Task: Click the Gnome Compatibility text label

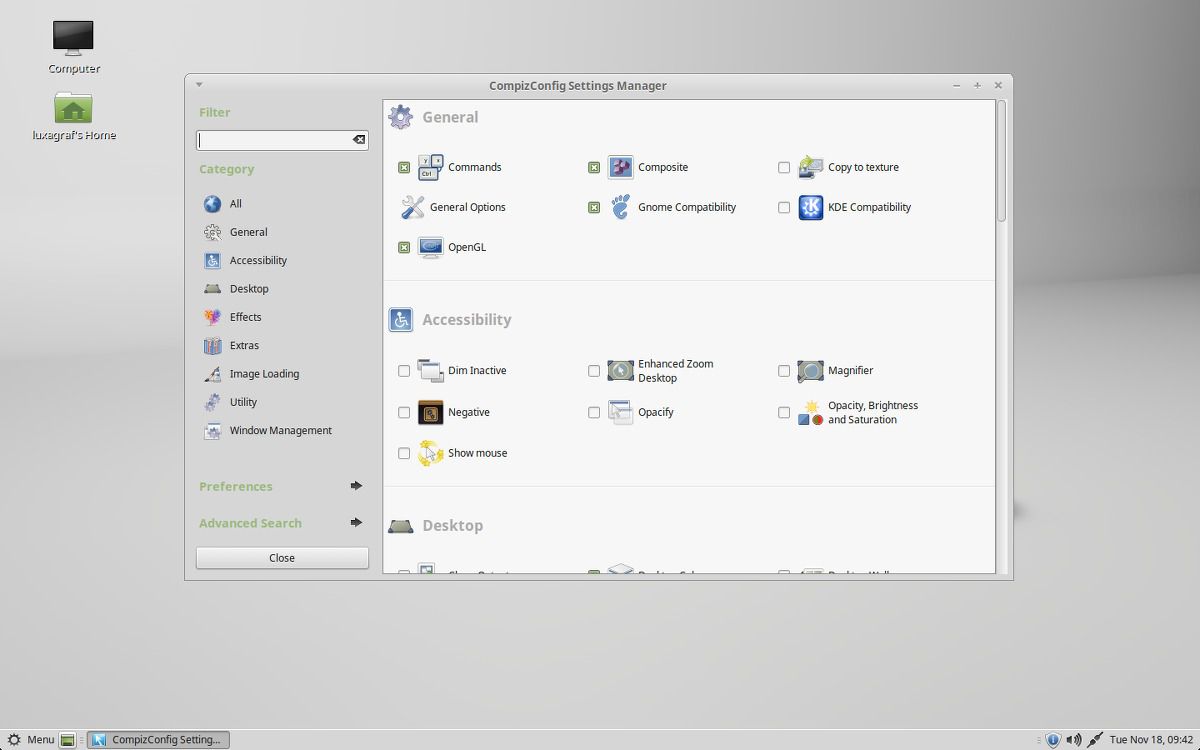Action: tap(687, 207)
